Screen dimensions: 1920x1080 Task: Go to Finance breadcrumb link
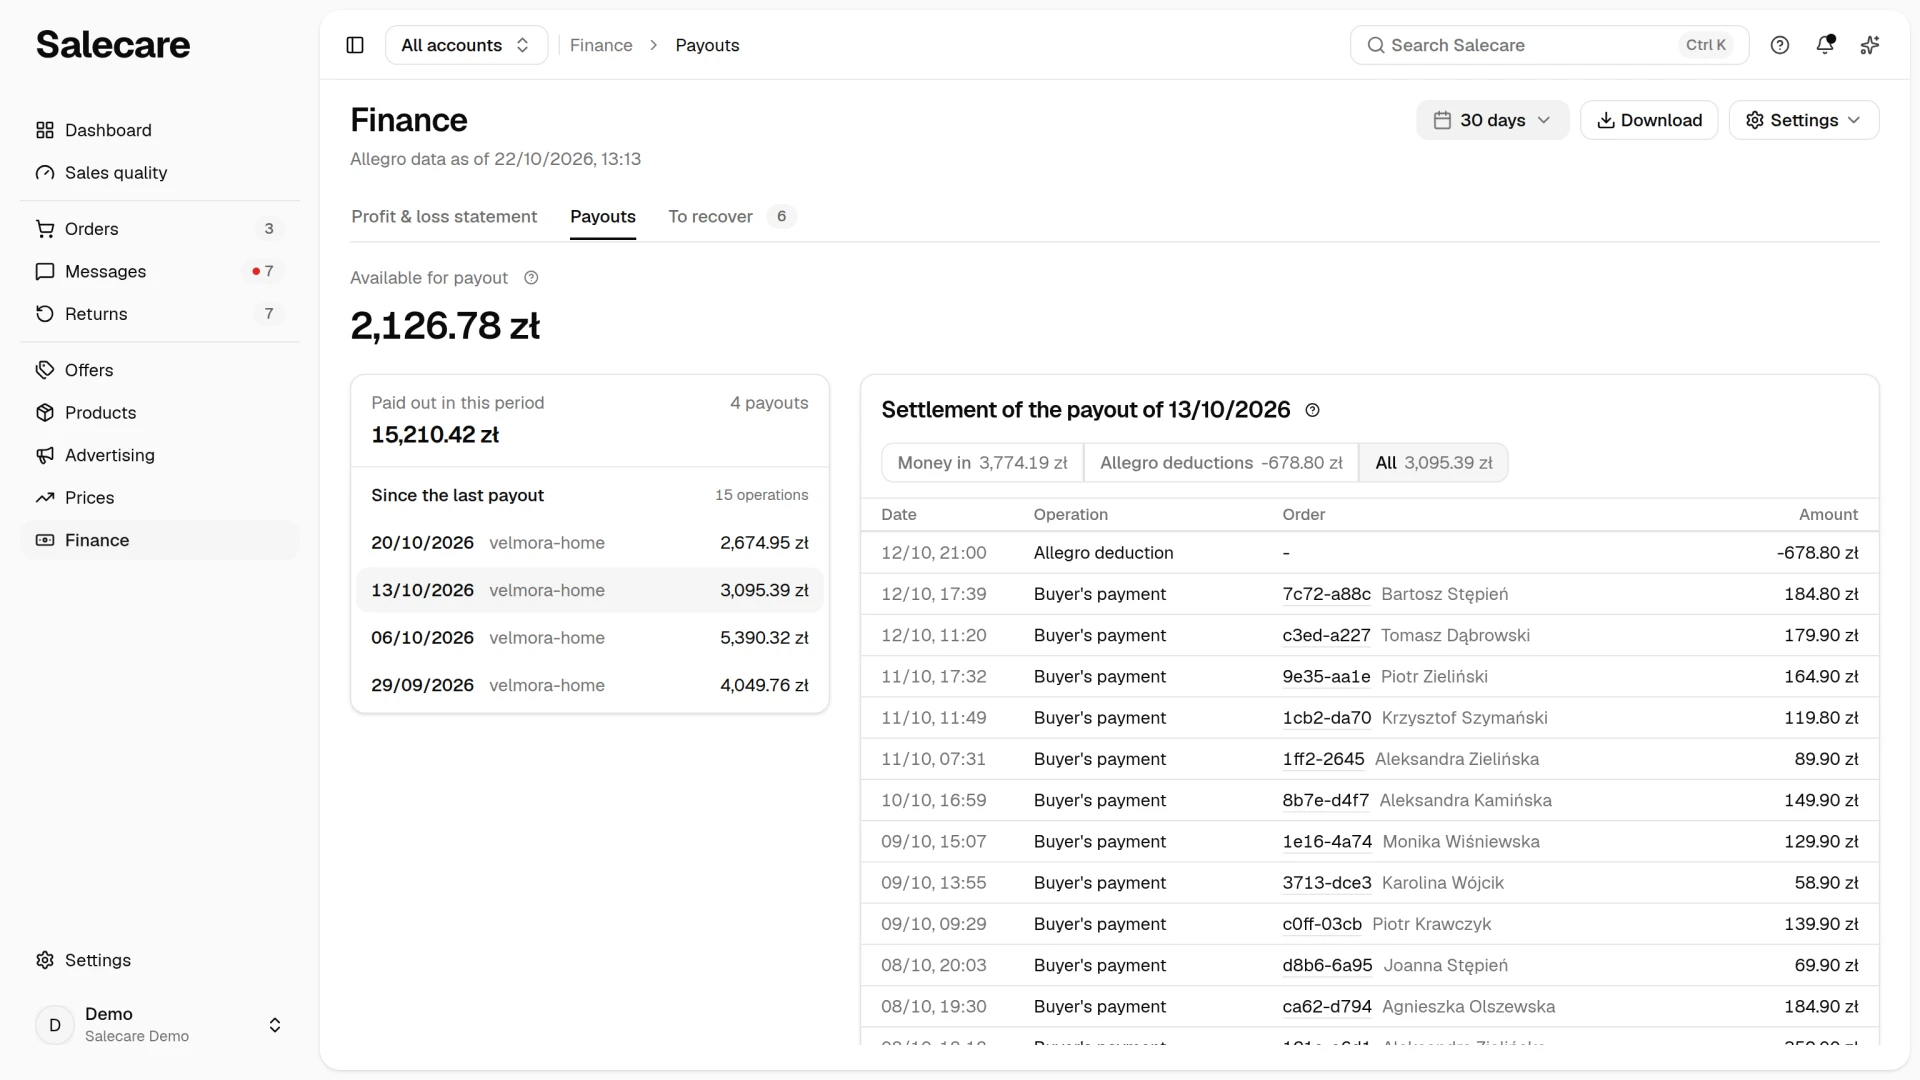tap(601, 45)
